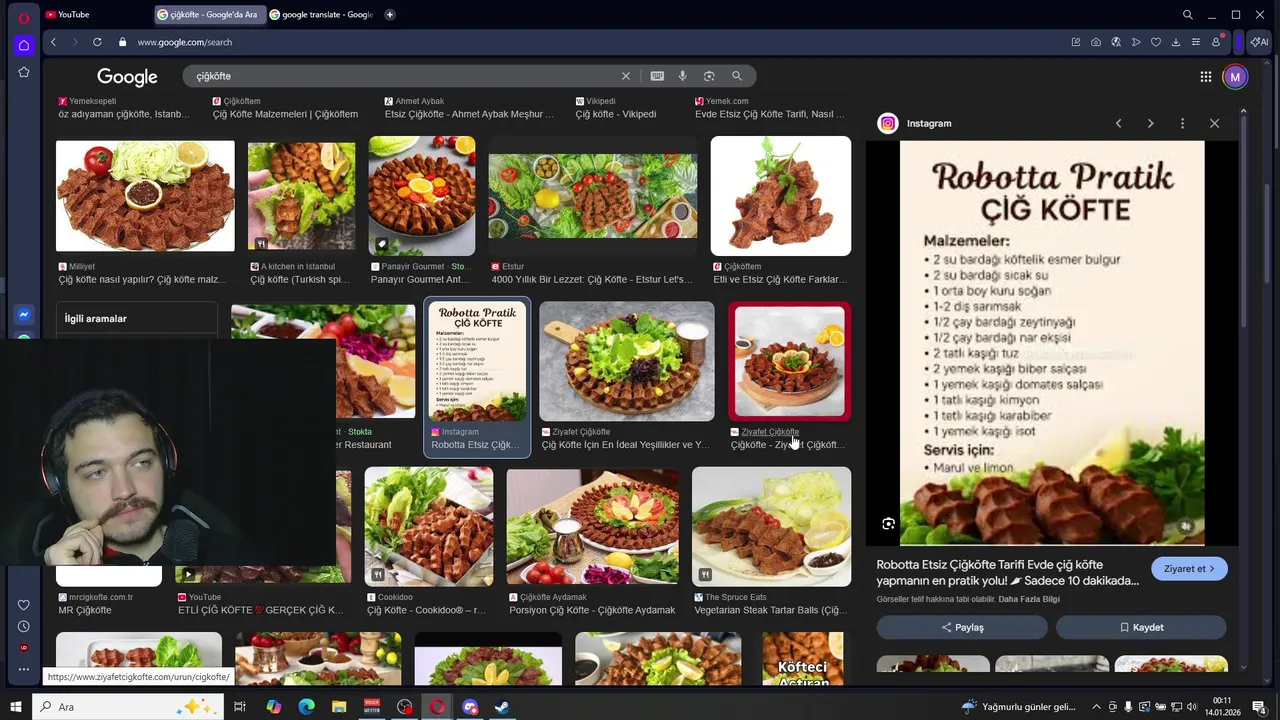
Task: Click the address bar lock icon
Action: point(123,42)
